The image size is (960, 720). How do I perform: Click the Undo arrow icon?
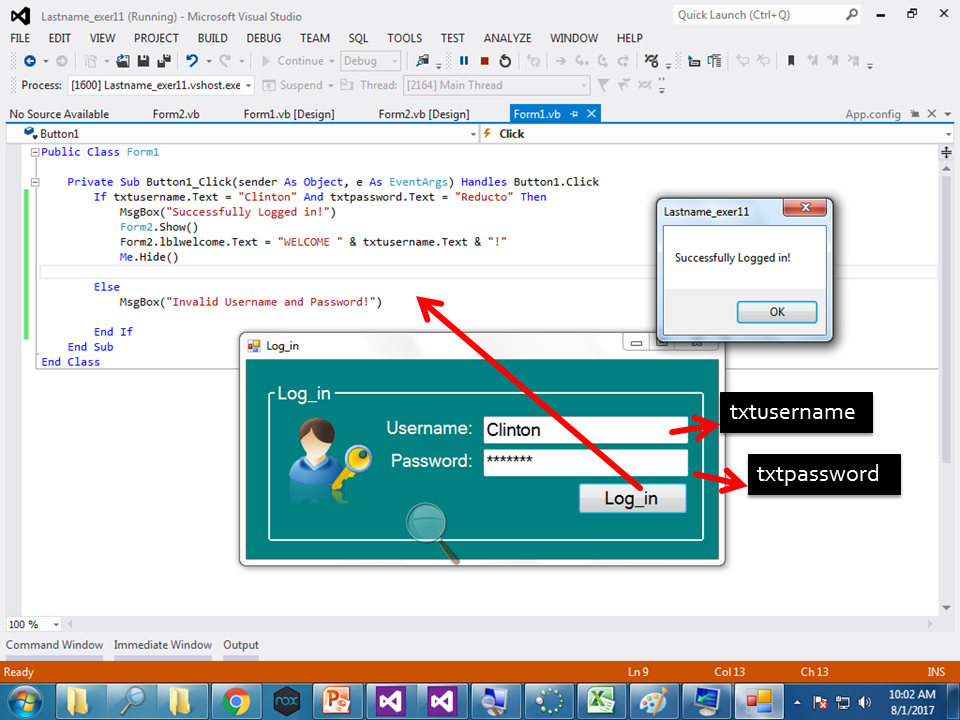(193, 61)
